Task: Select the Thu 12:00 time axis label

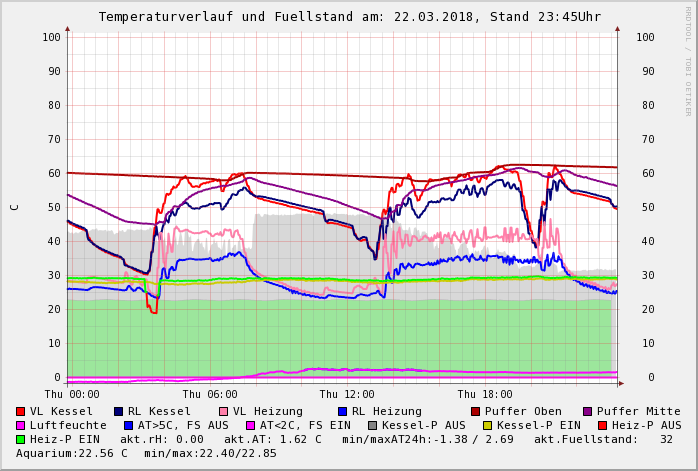Action: click(x=347, y=395)
